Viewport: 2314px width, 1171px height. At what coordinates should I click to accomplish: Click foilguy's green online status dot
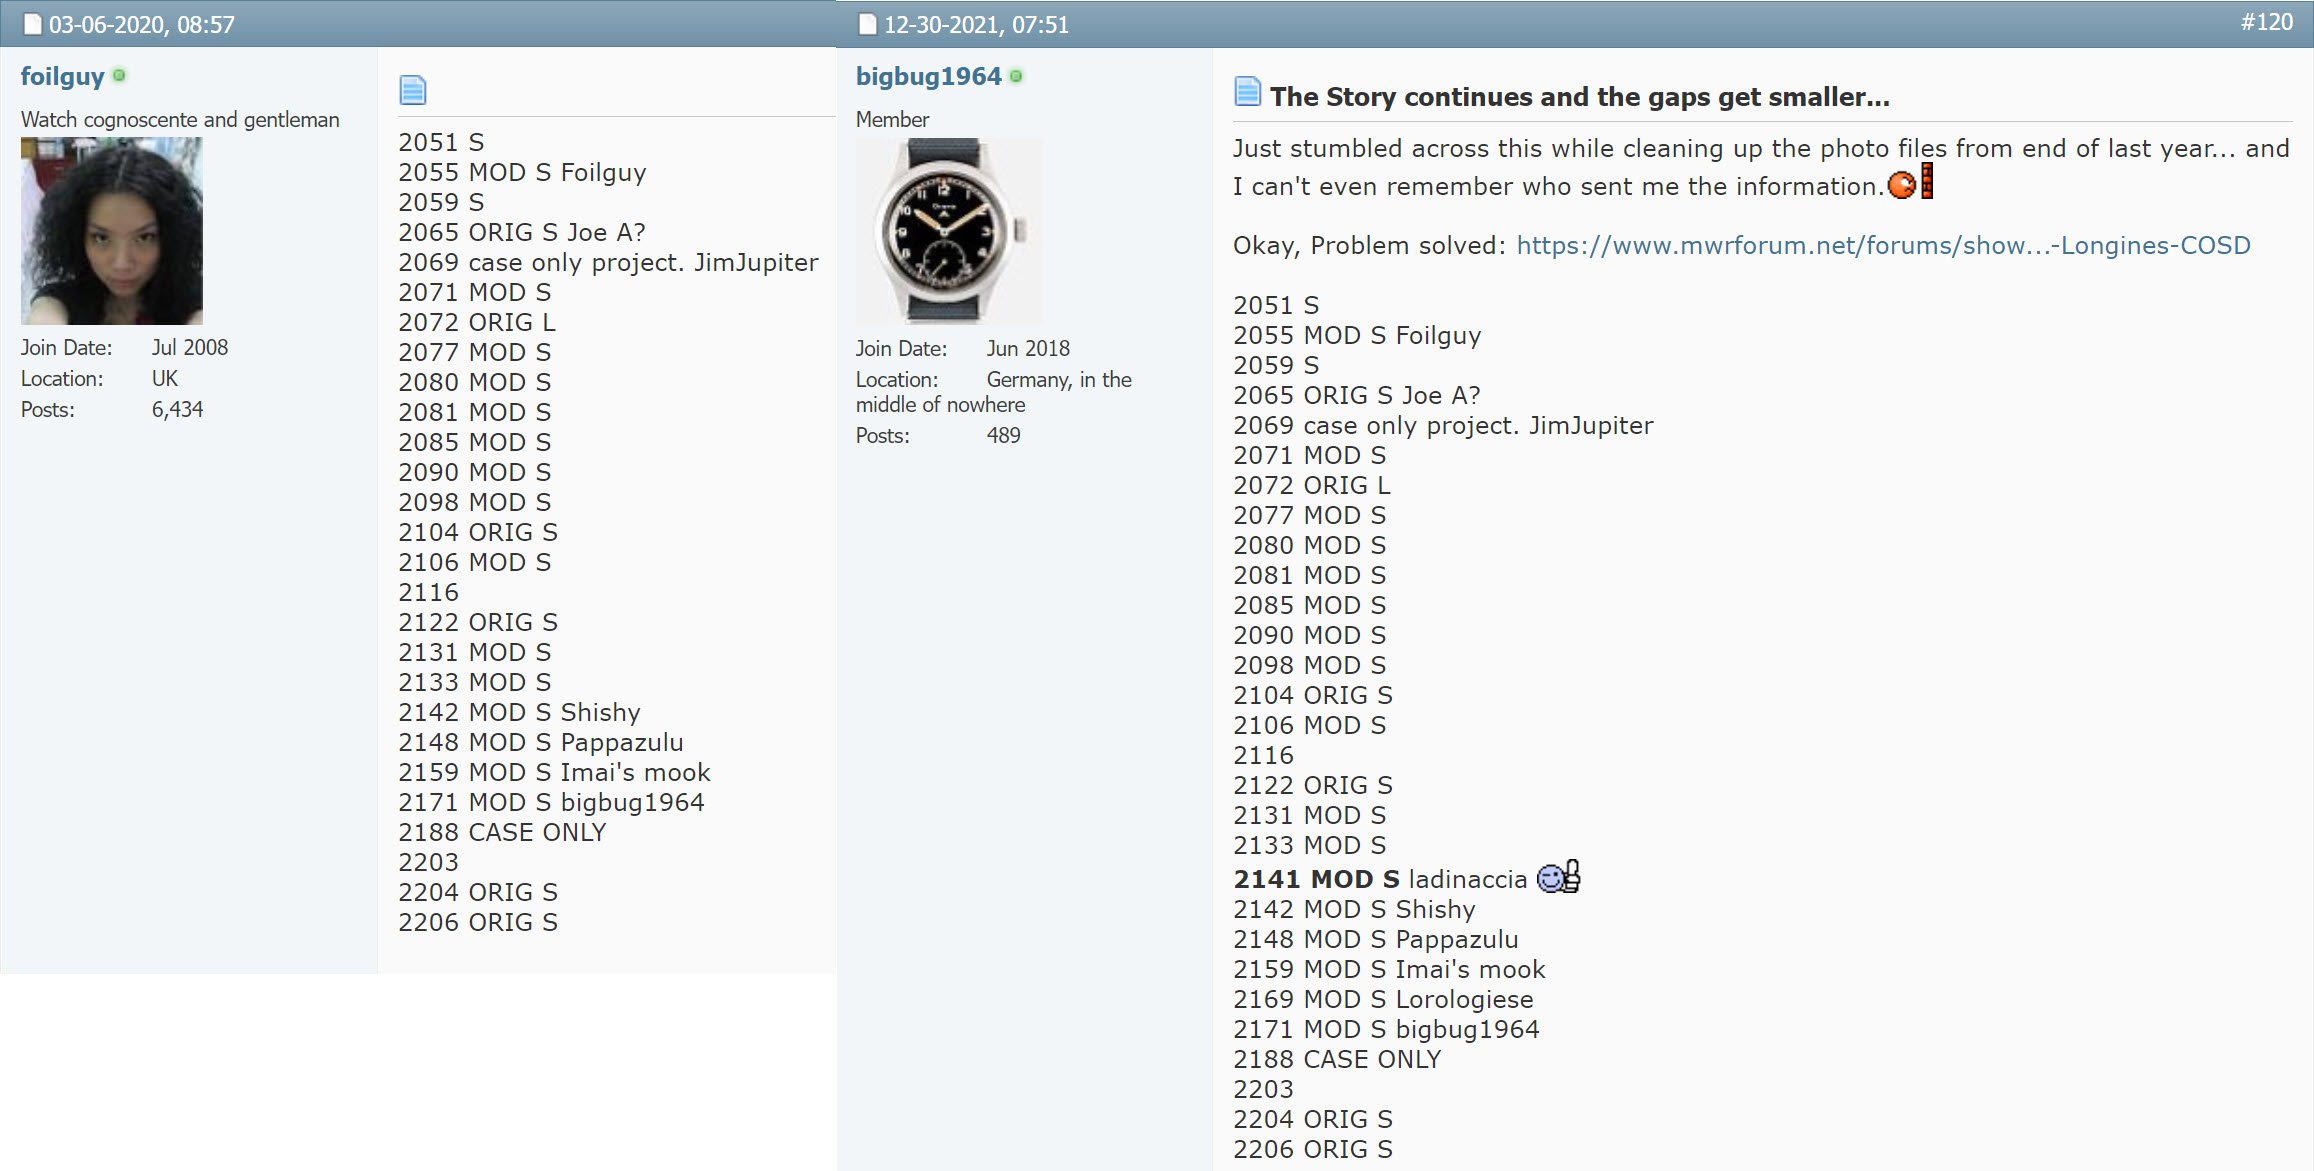pyautogui.click(x=119, y=75)
